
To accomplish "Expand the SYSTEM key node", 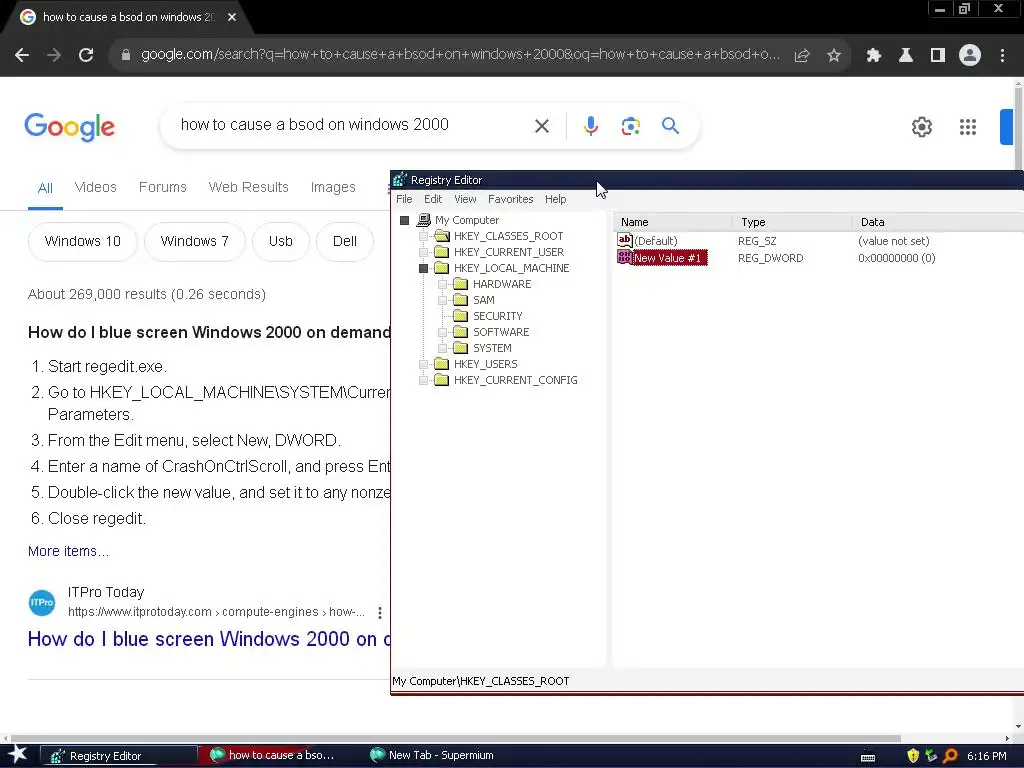I will [442, 348].
